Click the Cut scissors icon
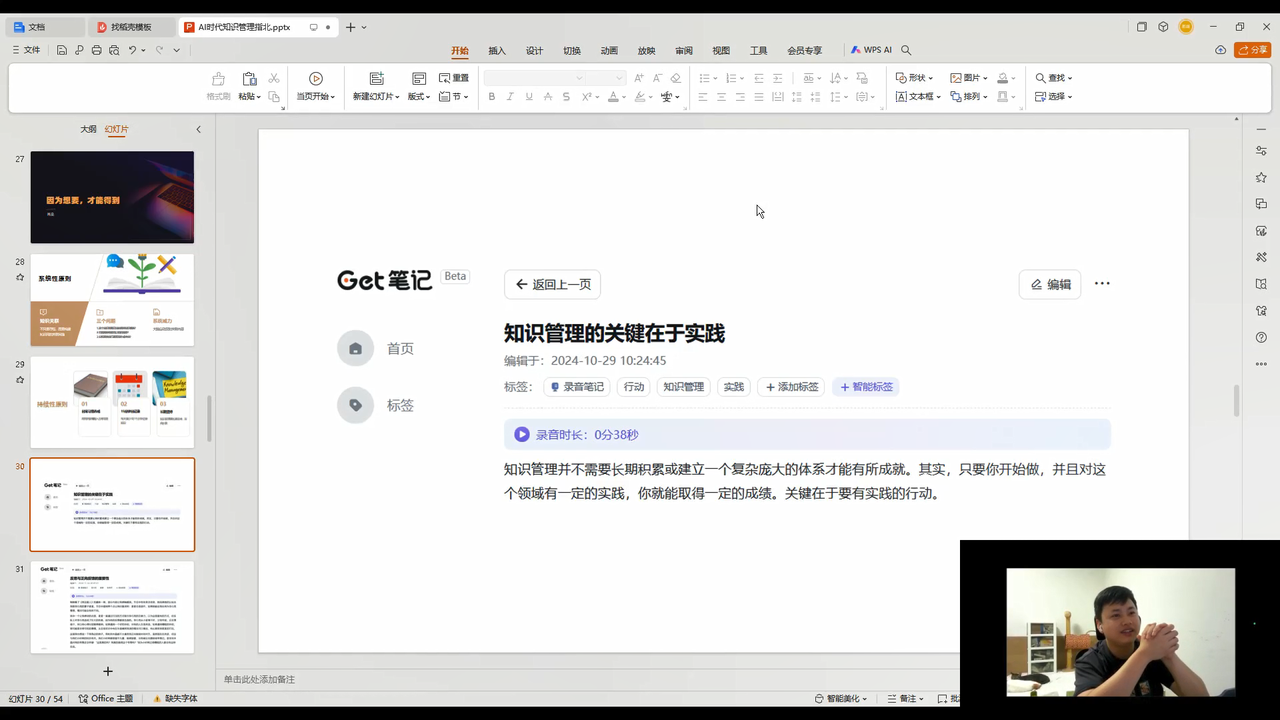Image resolution: width=1280 pixels, height=720 pixels. point(274,78)
